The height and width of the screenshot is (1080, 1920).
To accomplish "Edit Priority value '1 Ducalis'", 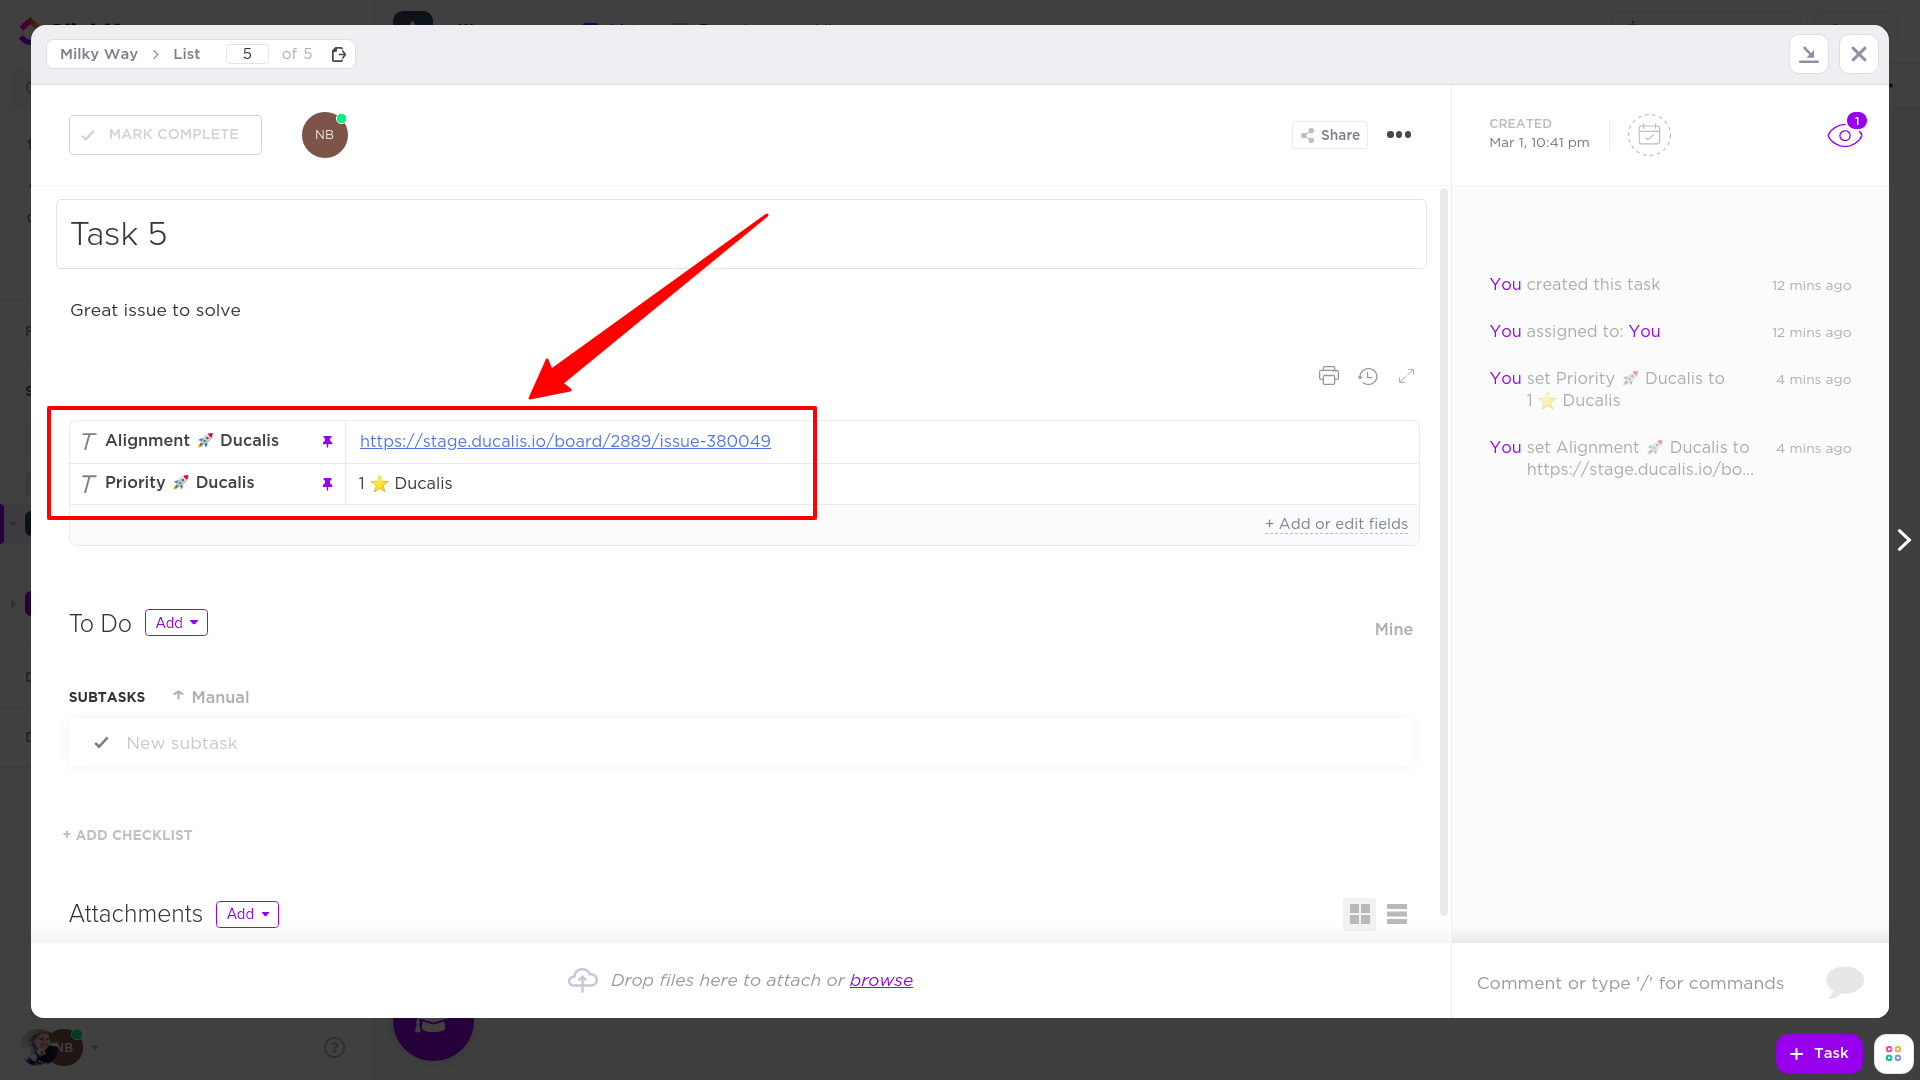I will (x=405, y=484).
